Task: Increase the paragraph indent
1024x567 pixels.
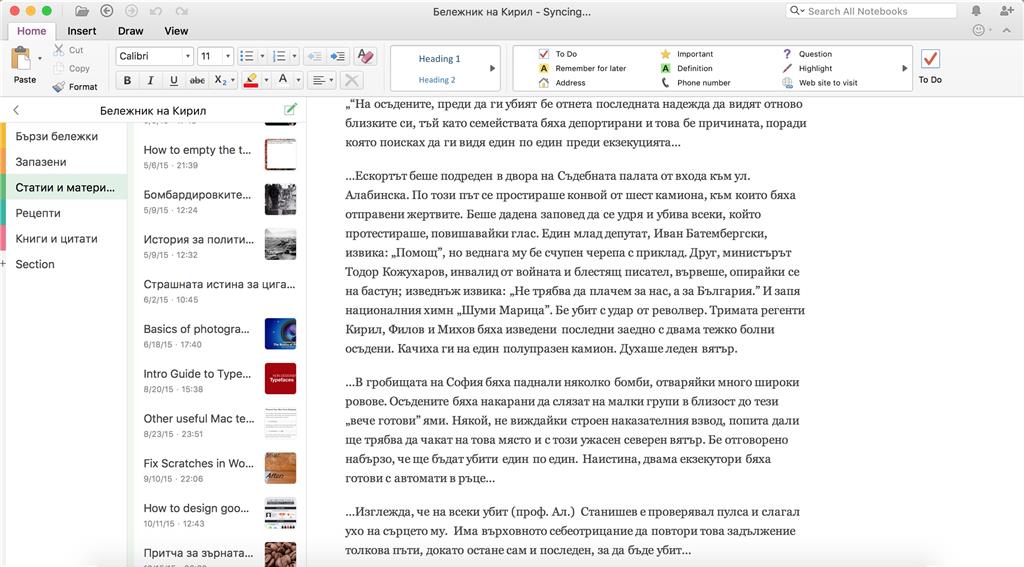Action: click(x=338, y=56)
